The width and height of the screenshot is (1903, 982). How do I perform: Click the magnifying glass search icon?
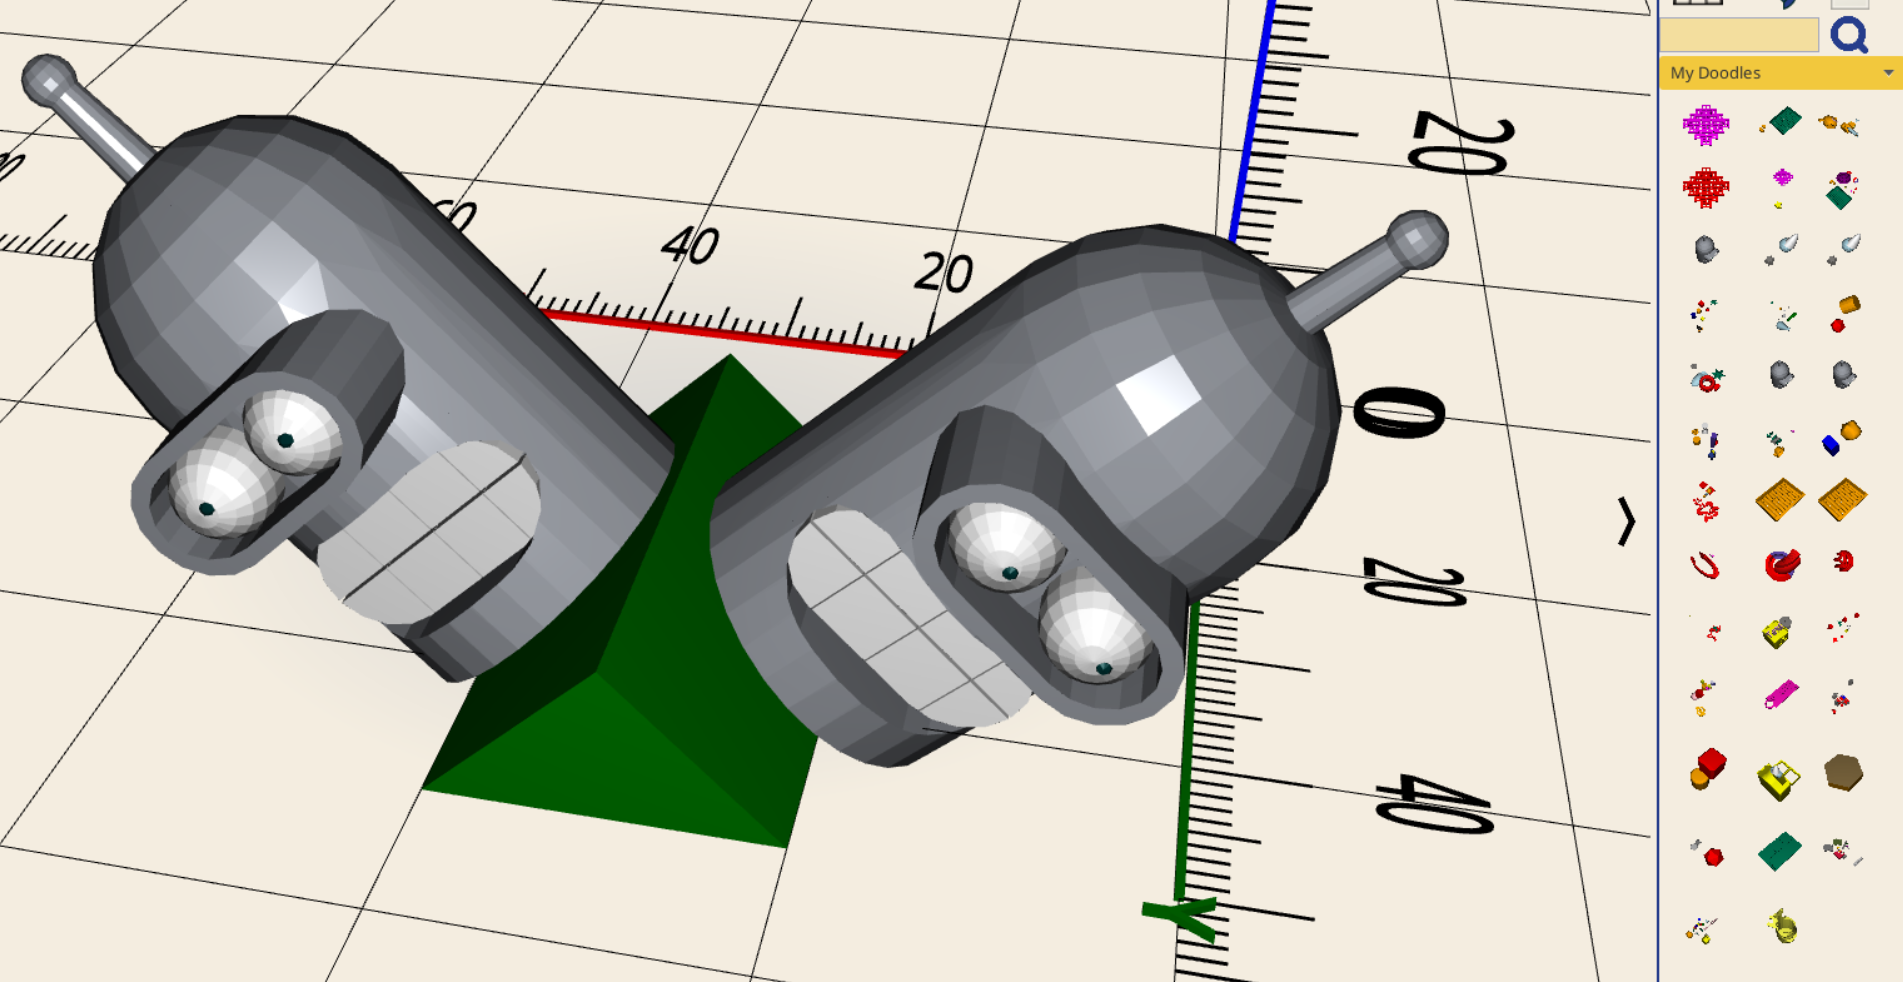point(1849,35)
